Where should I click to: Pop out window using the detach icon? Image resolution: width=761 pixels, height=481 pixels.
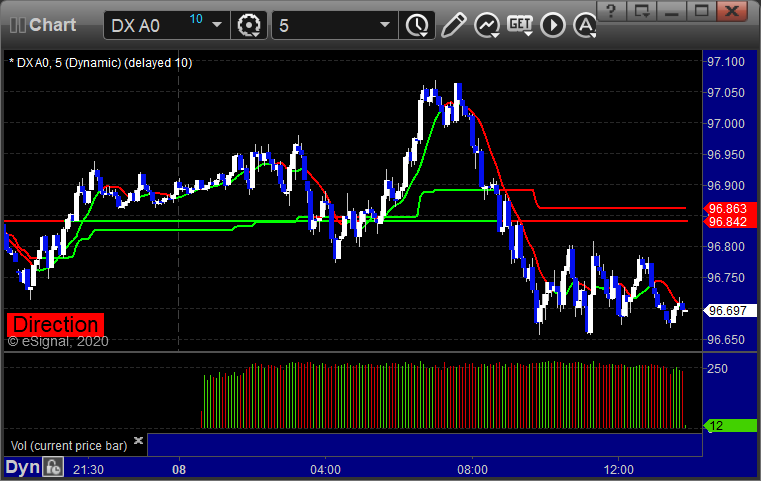[x=641, y=11]
